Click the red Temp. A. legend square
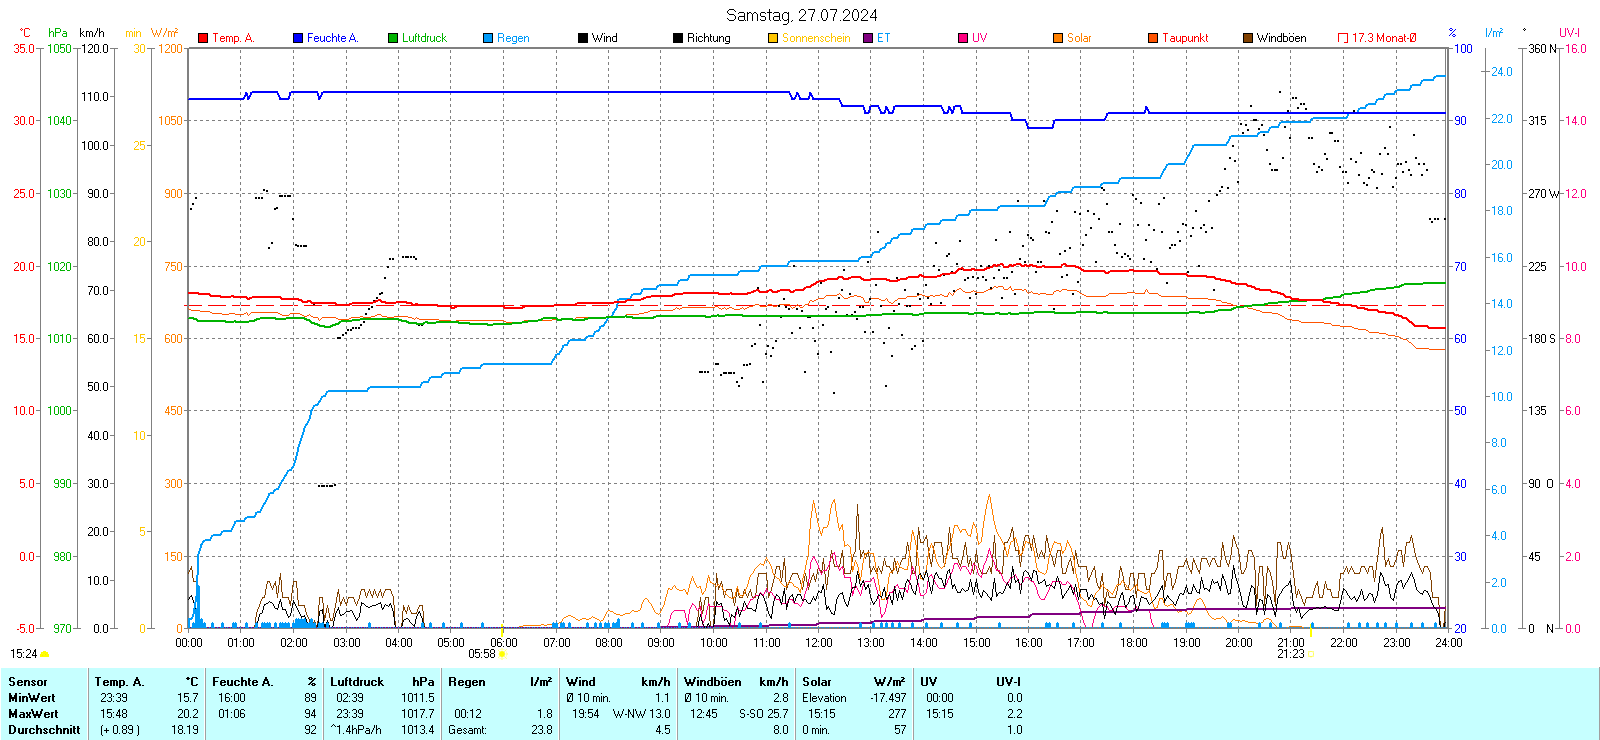The height and width of the screenshot is (740, 1600). [203, 38]
